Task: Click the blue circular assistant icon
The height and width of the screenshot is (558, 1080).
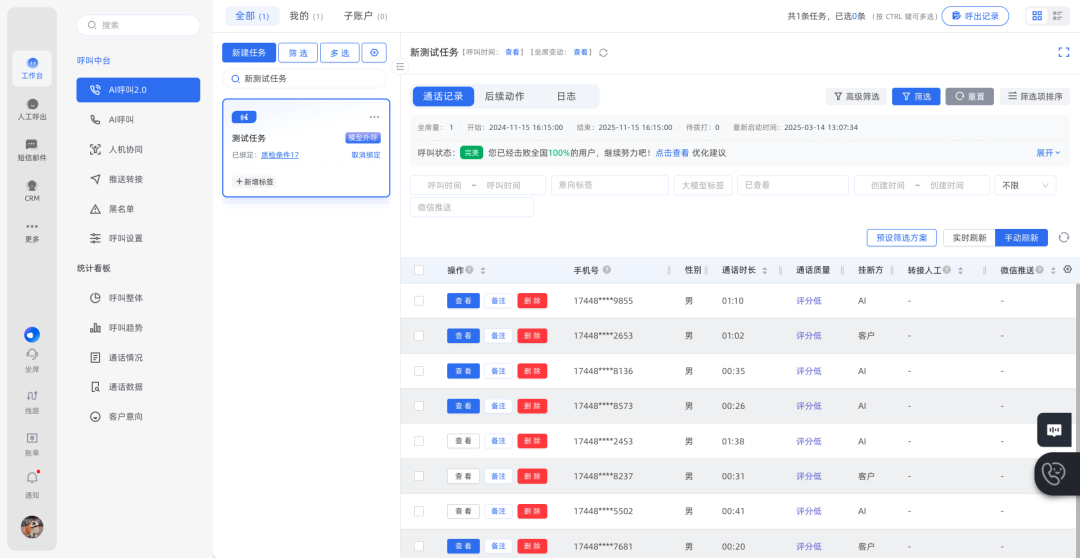Action: pos(32,335)
